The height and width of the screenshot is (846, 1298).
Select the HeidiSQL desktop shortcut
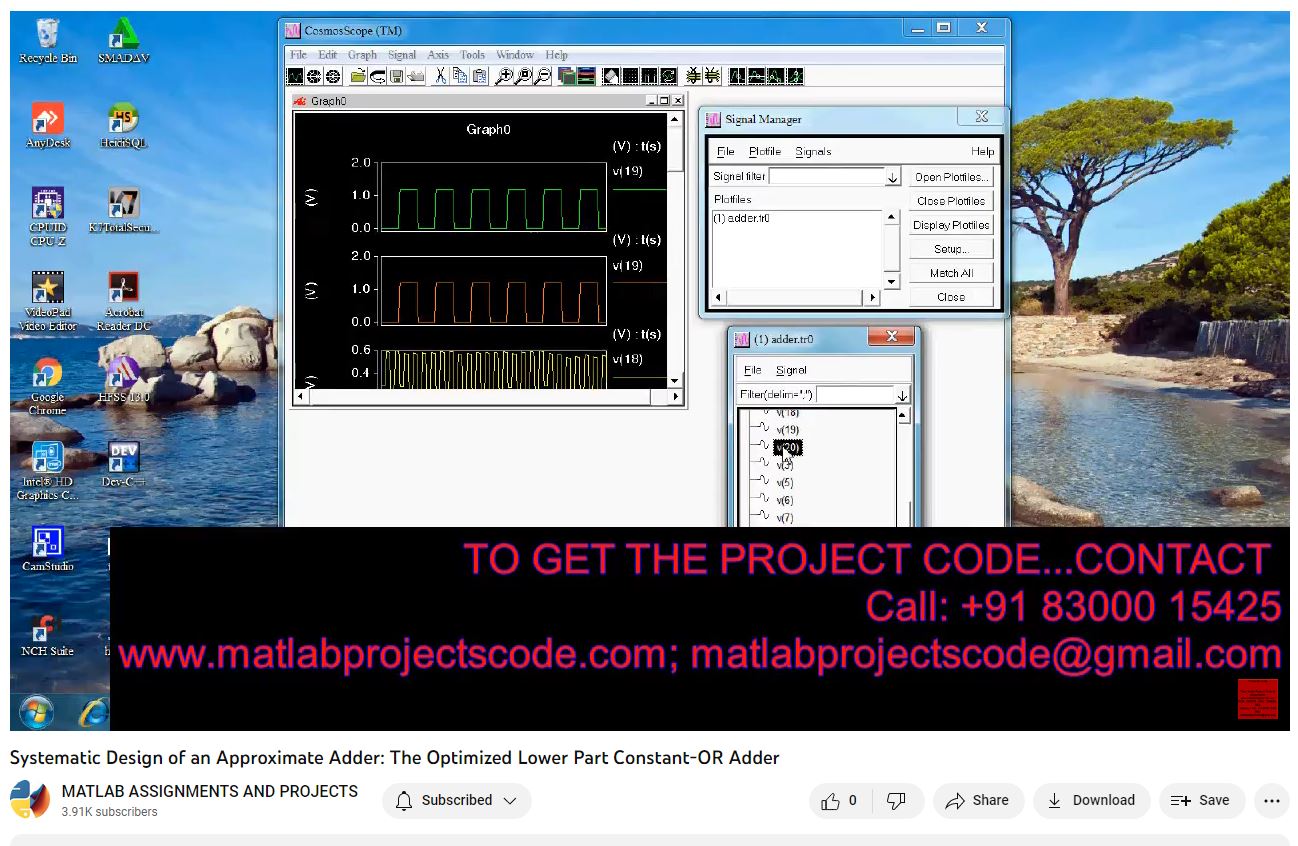[x=123, y=125]
